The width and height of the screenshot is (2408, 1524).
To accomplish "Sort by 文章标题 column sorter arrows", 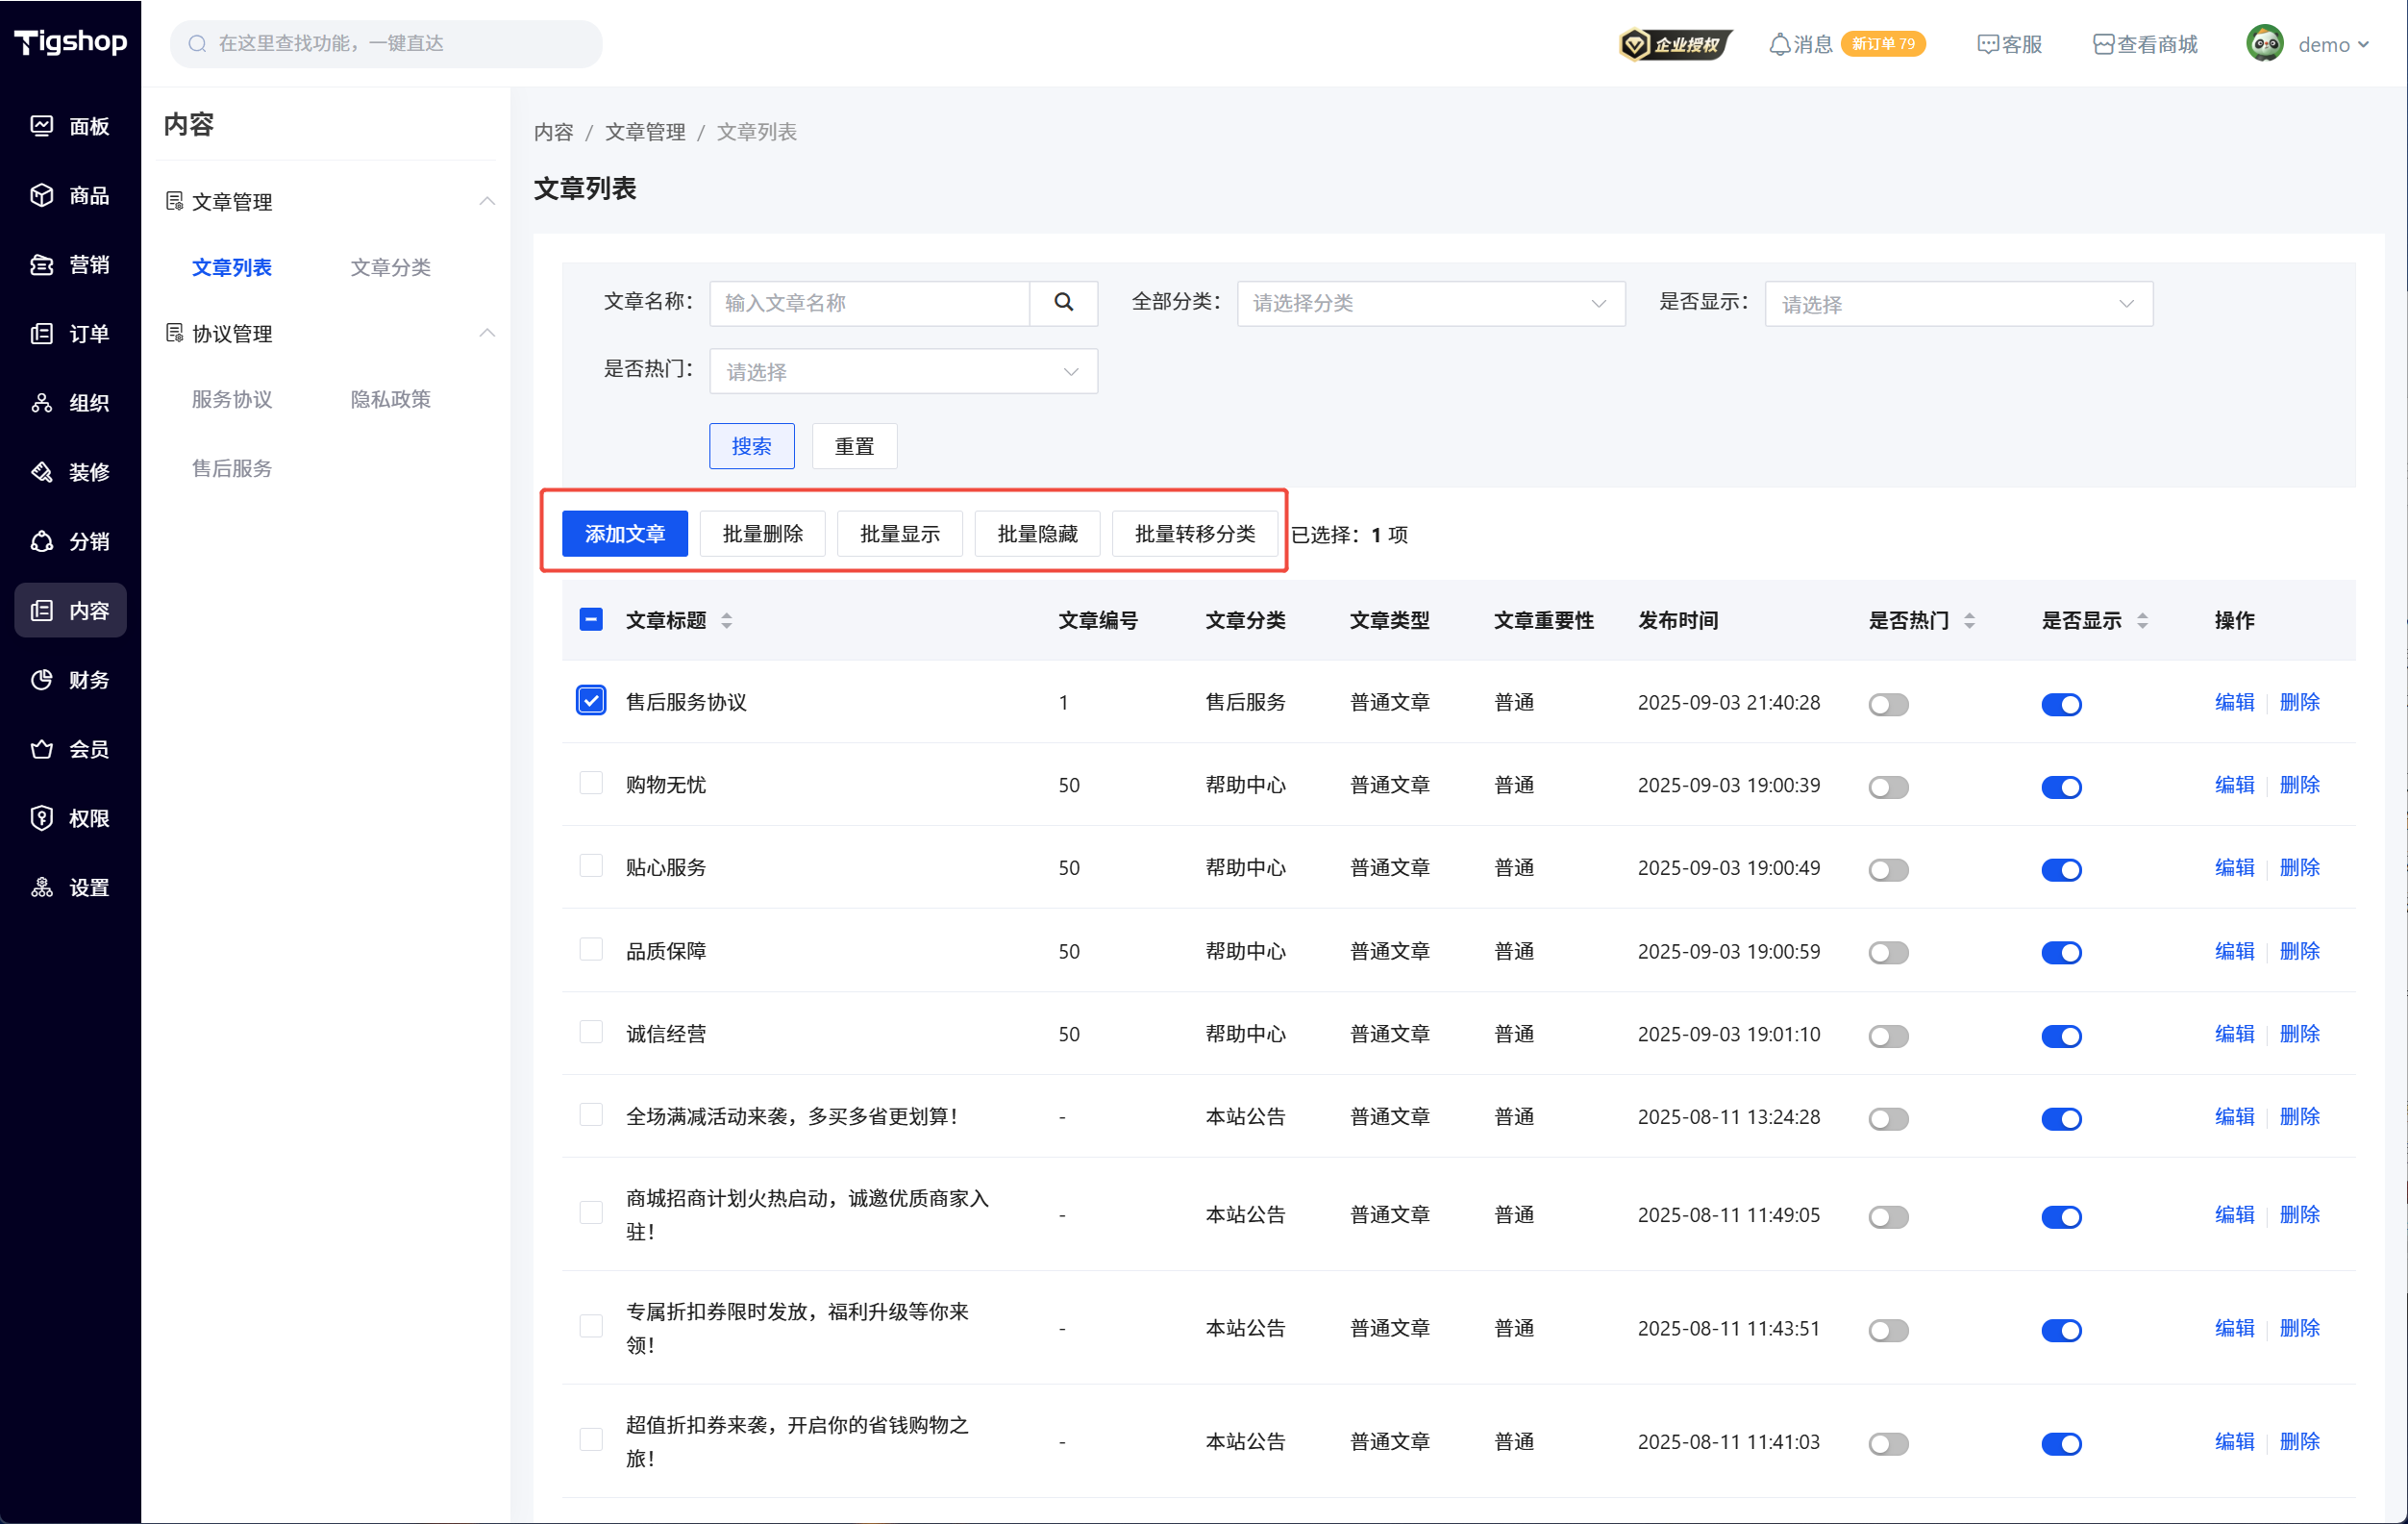I will pos(727,621).
